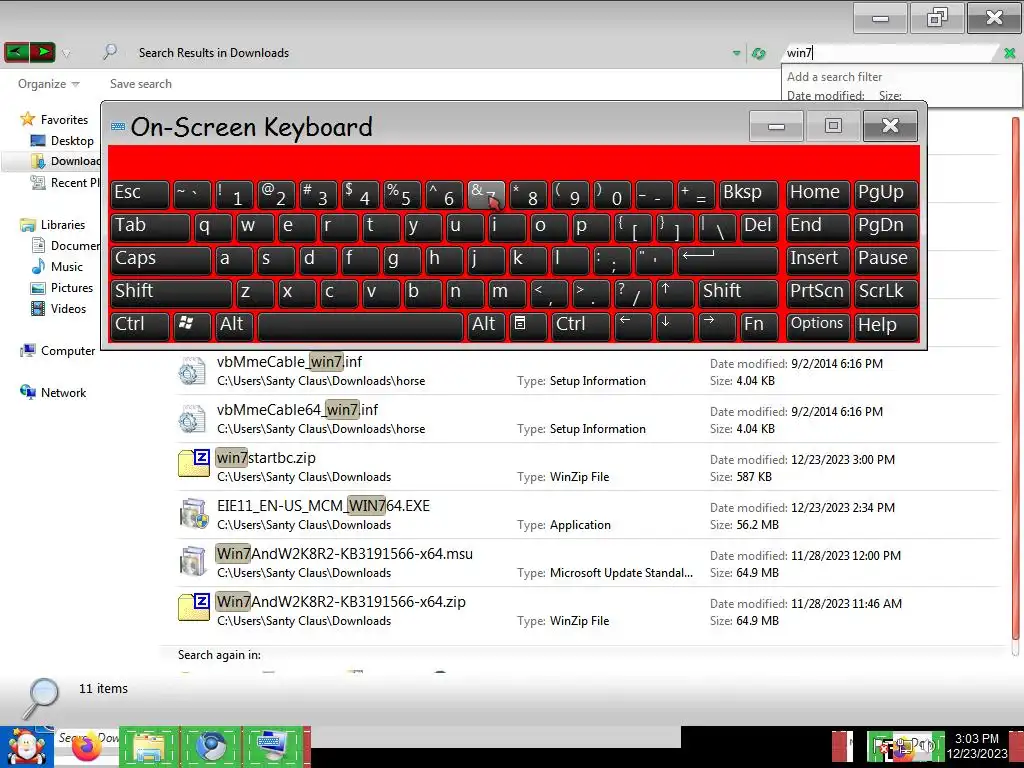The image size is (1024, 768).
Task: Select vbMmeCable64_win7.inf file icon
Action: [x=193, y=419]
